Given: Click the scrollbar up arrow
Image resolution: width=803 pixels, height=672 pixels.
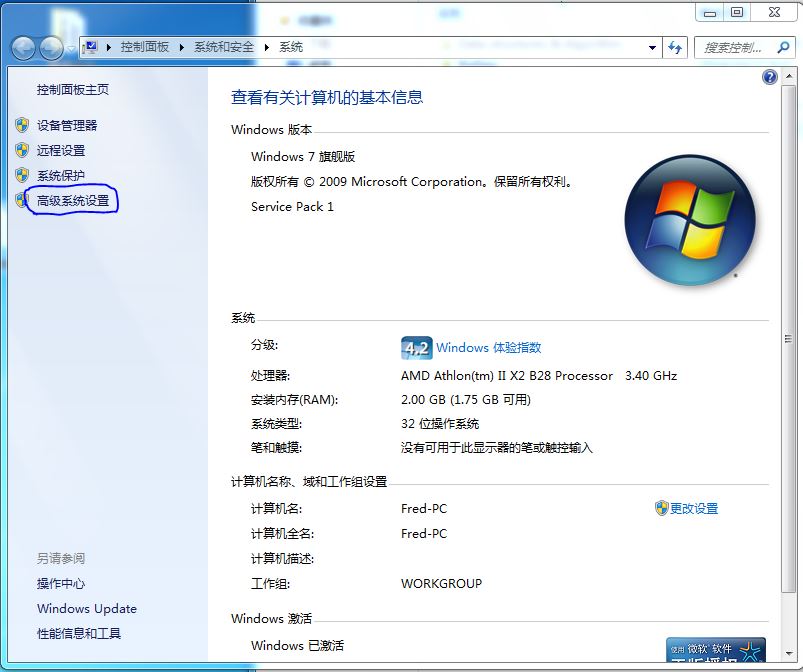Looking at the screenshot, I should pyautogui.click(x=789, y=76).
